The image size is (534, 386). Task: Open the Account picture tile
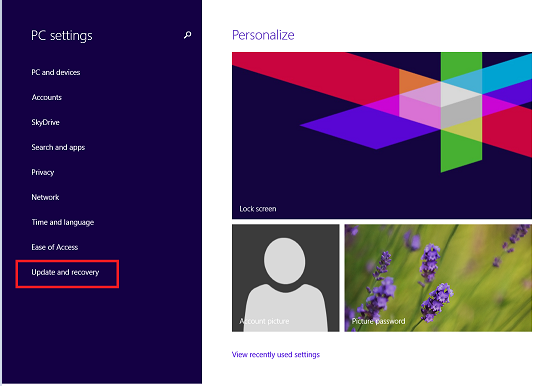(285, 278)
